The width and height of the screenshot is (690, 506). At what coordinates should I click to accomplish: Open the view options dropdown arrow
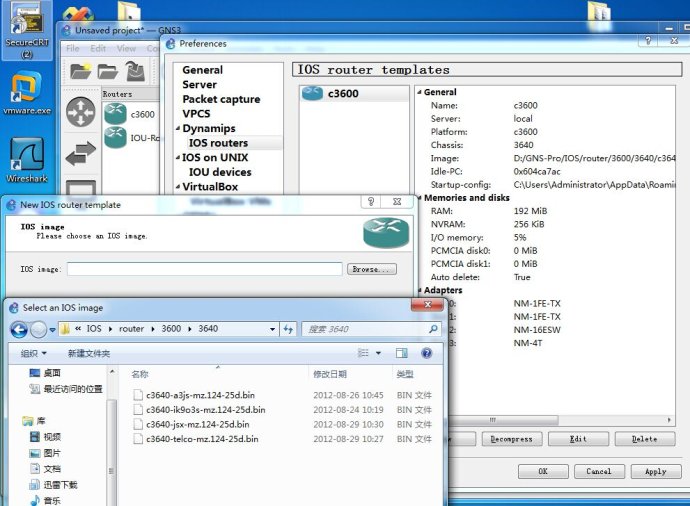[x=378, y=353]
